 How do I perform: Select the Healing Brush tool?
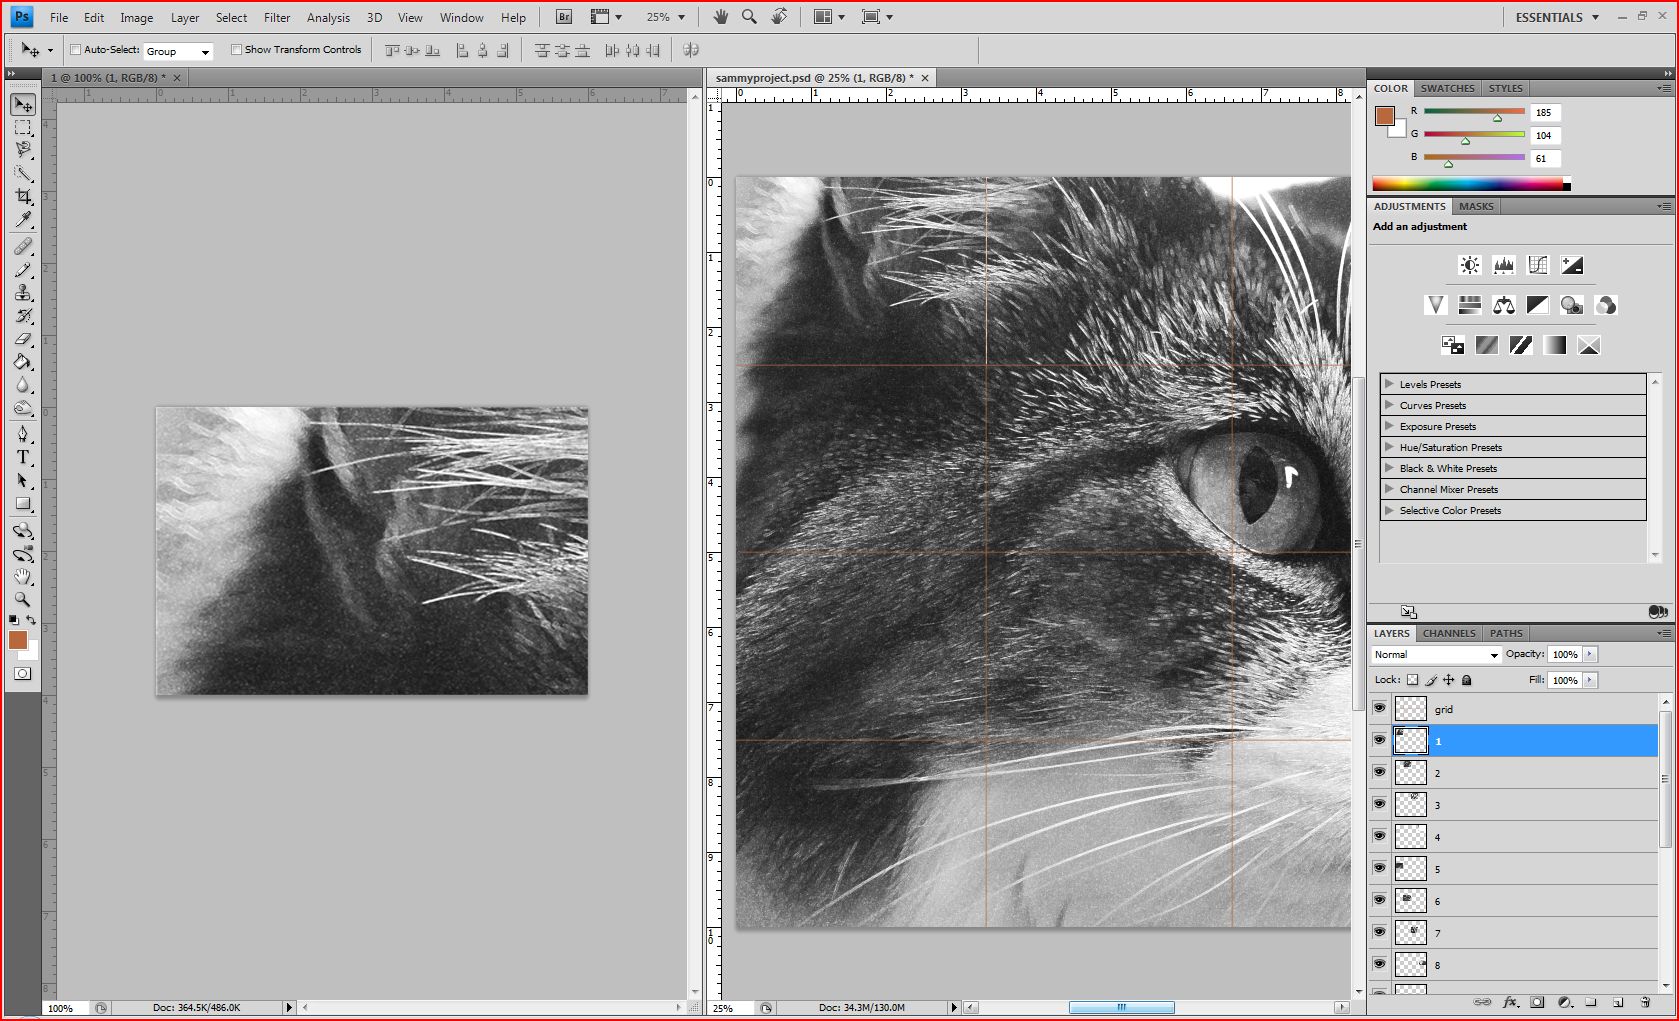click(23, 246)
